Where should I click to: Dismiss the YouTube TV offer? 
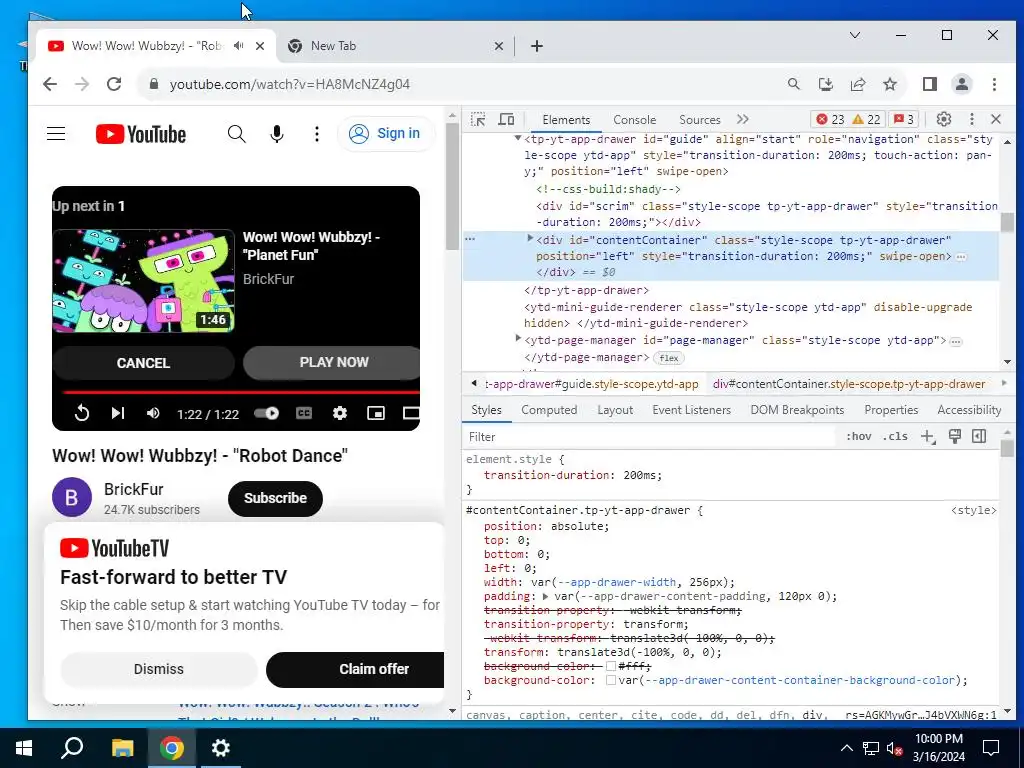coord(159,669)
